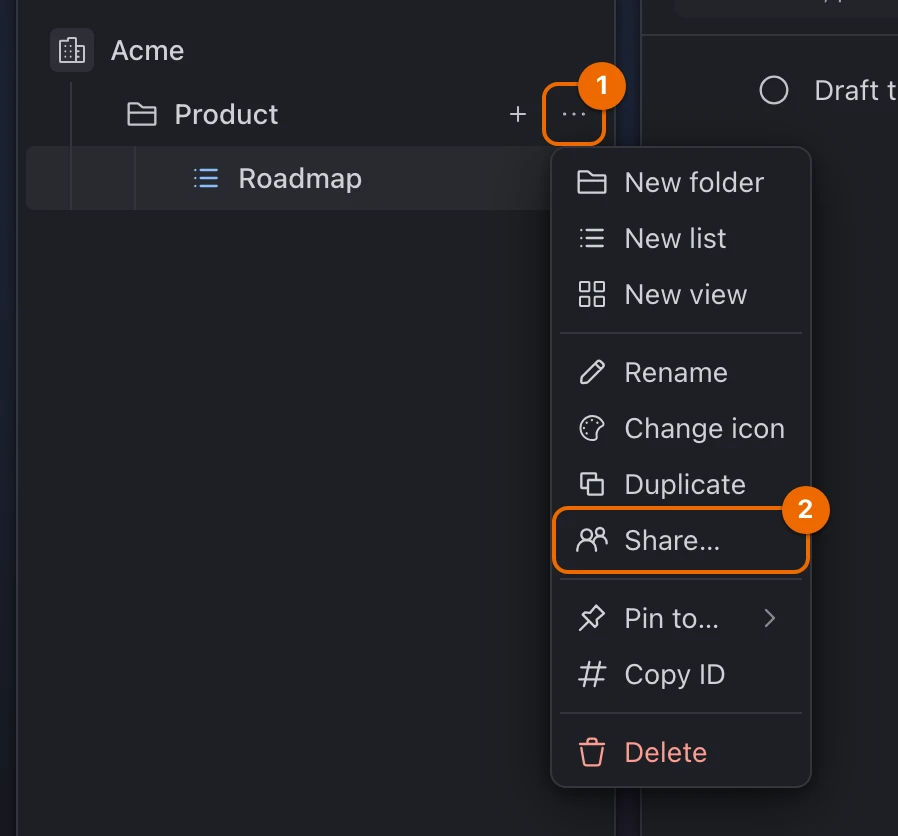Viewport: 898px width, 836px height.
Task: Click the Product folder icon
Action: tap(141, 115)
